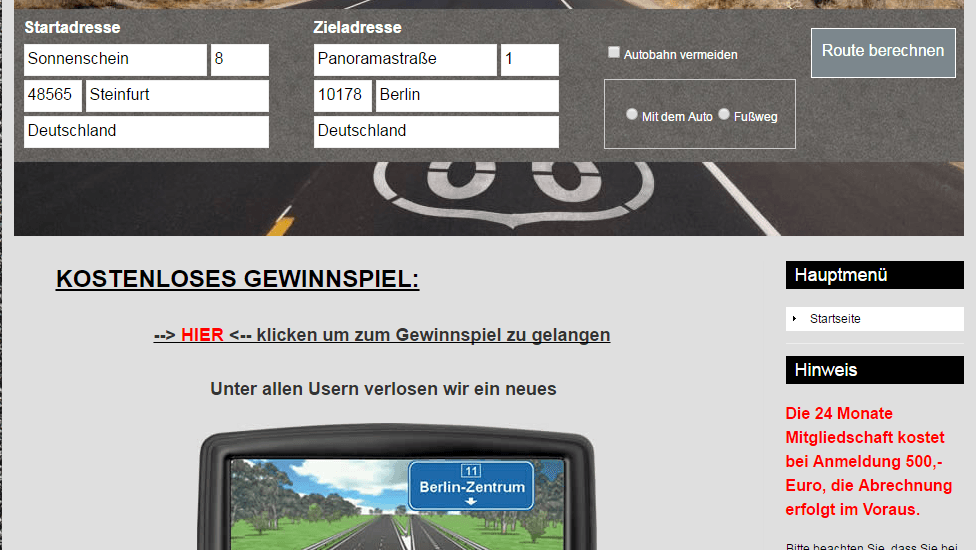The height and width of the screenshot is (550, 976).
Task: Click the Zieladresse country field
Action: point(436,132)
